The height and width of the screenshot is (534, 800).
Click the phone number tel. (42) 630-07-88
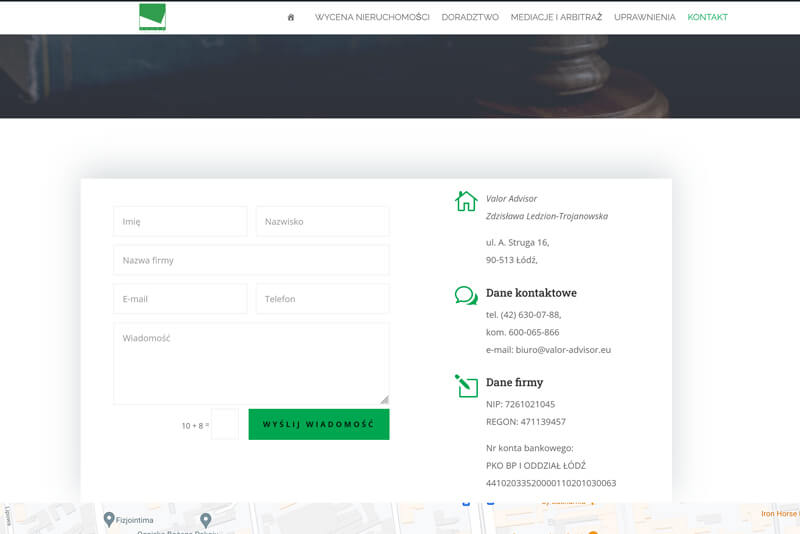[523, 315]
